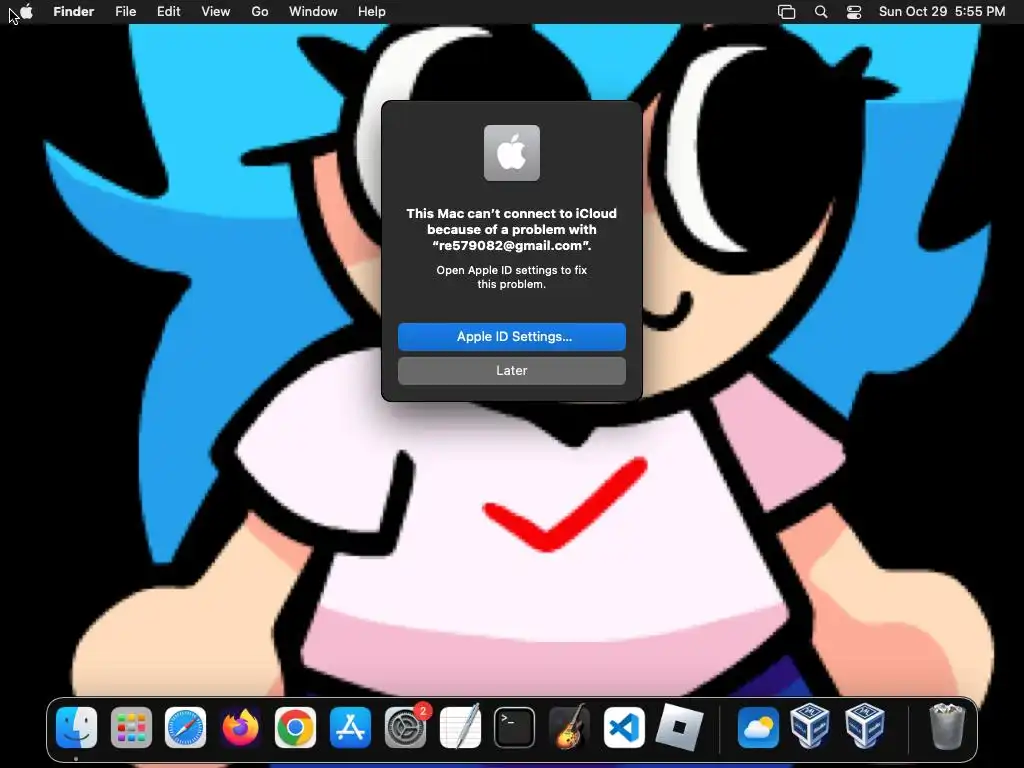
Task: Click the re579082@gmail.com text in dialog
Action: click(x=510, y=246)
